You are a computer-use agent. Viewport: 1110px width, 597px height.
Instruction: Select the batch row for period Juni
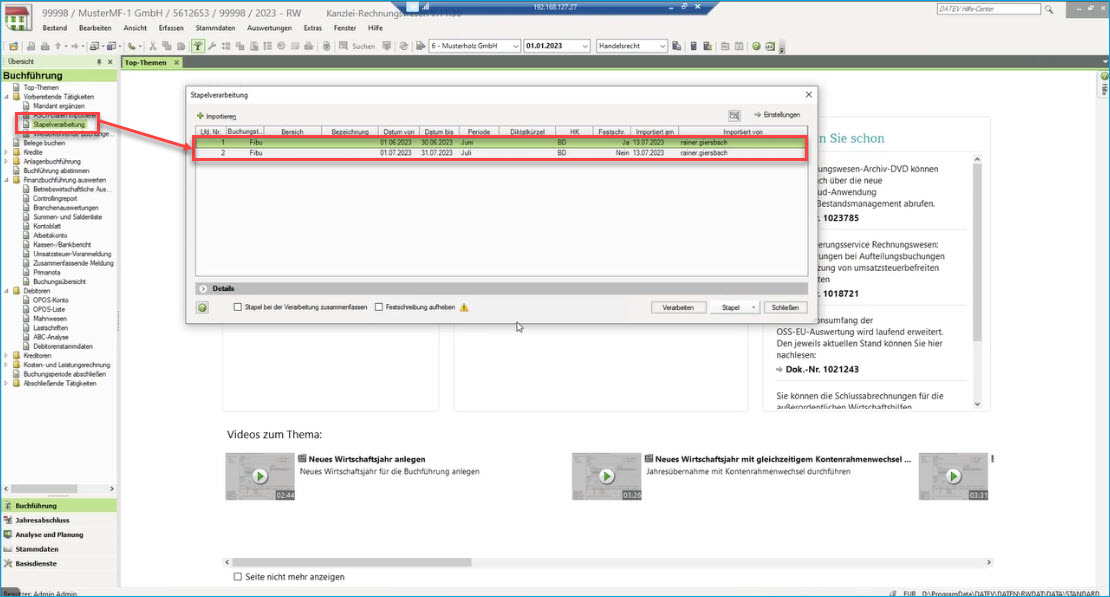[500, 142]
